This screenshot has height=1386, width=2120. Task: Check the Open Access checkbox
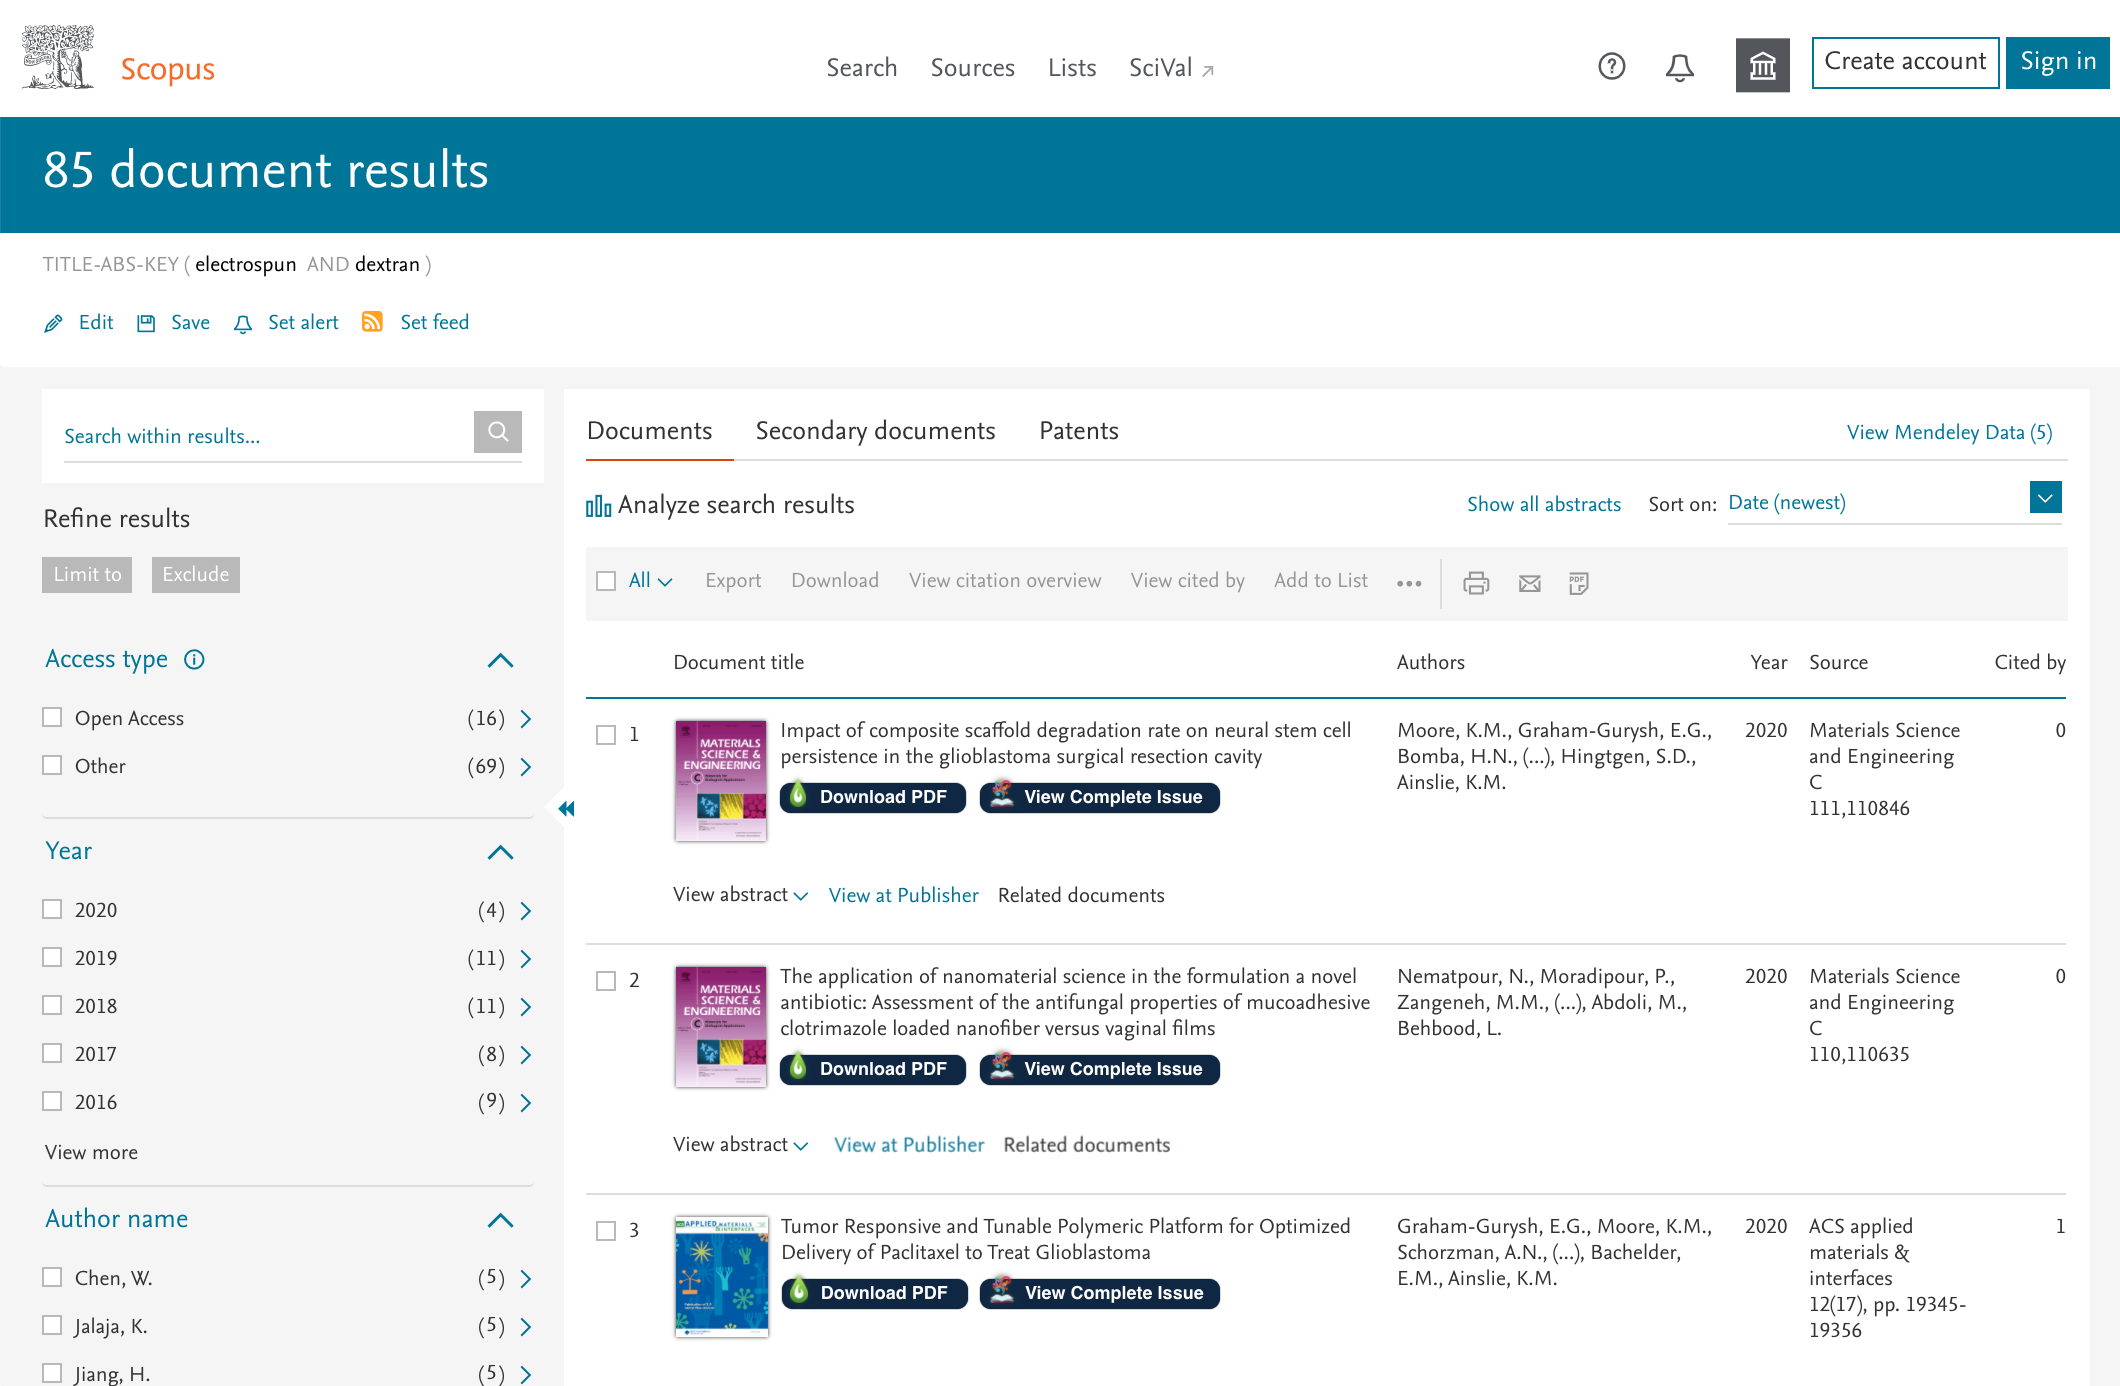tap(52, 717)
